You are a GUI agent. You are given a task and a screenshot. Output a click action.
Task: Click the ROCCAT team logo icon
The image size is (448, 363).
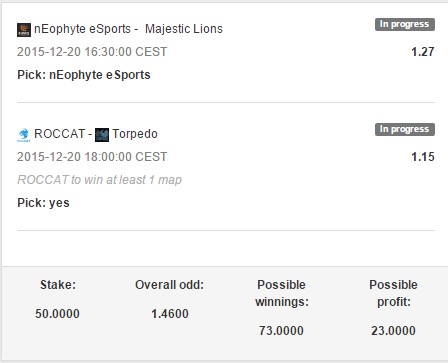(24, 135)
